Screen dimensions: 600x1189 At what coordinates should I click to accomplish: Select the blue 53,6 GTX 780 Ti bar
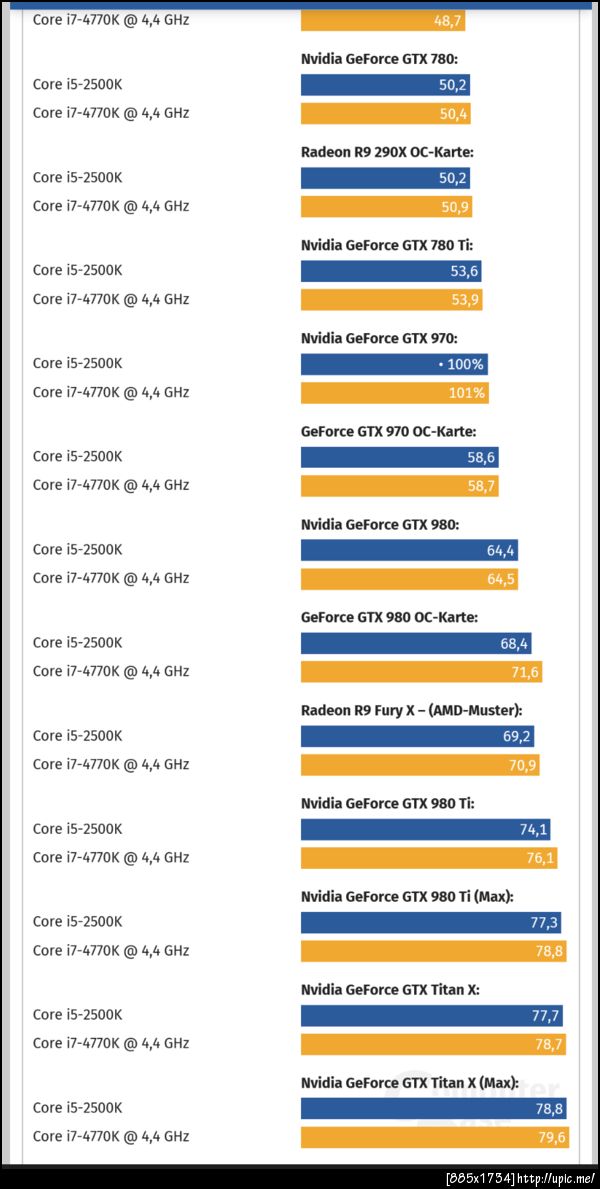click(x=391, y=271)
